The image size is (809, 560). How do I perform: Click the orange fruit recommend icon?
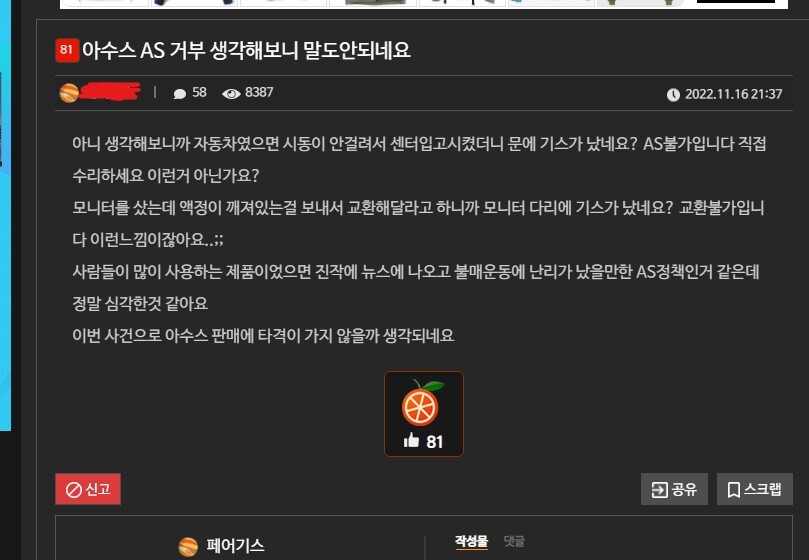click(x=423, y=403)
